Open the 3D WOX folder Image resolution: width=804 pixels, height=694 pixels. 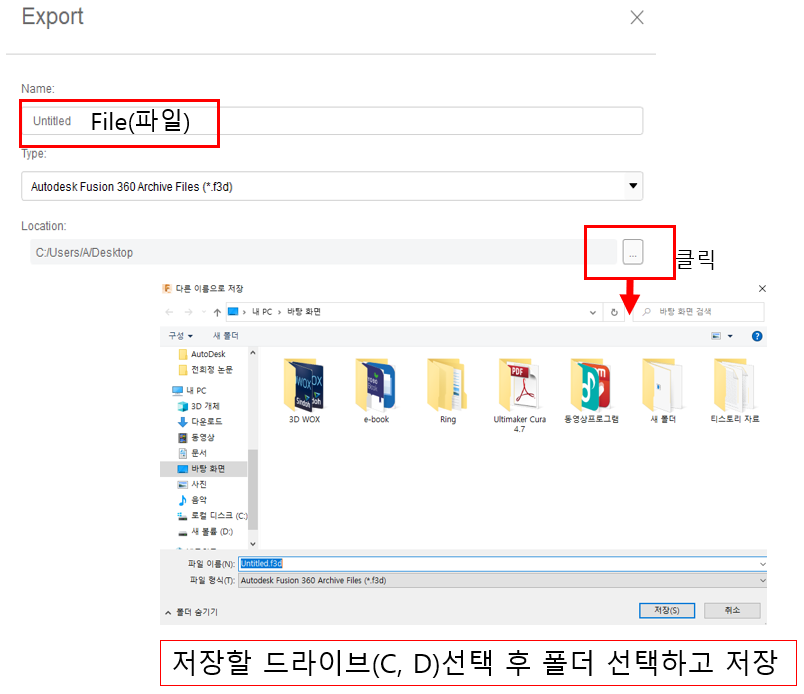pyautogui.click(x=304, y=391)
